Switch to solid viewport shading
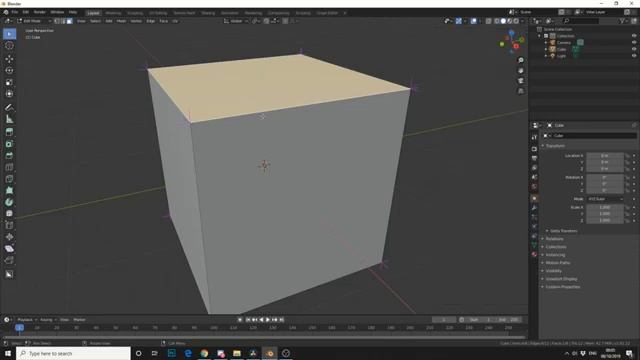The image size is (640, 360). [503, 21]
